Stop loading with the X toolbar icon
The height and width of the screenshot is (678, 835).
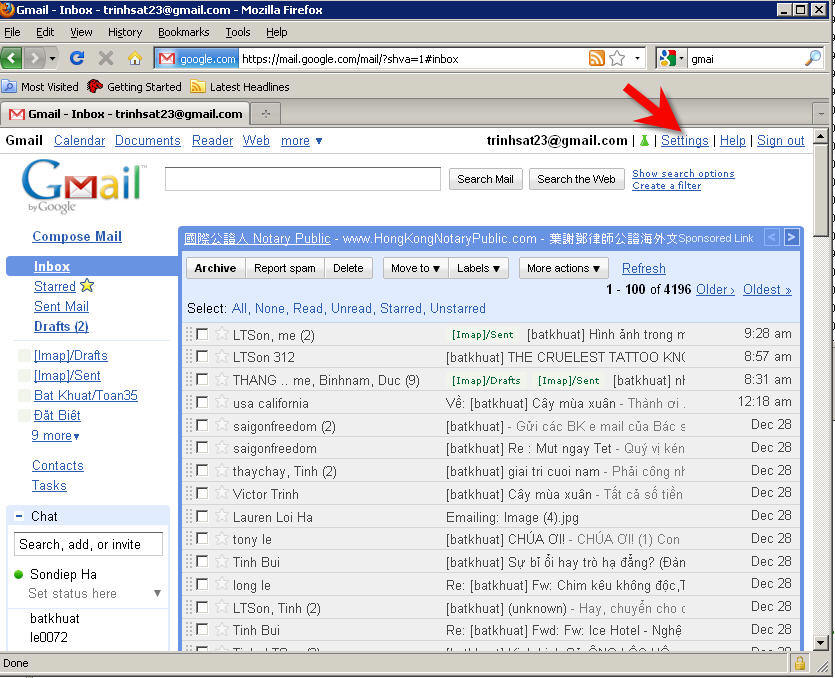pos(106,58)
